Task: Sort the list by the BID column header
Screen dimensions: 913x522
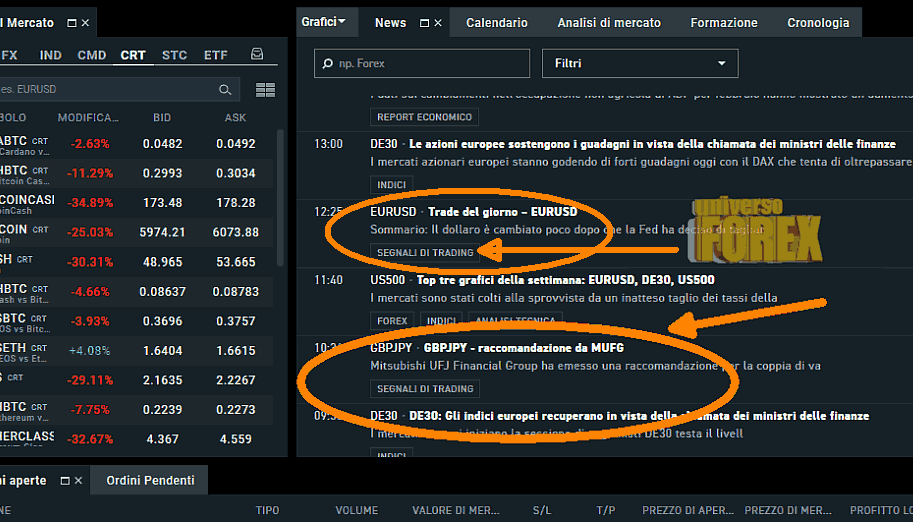Action: [162, 117]
